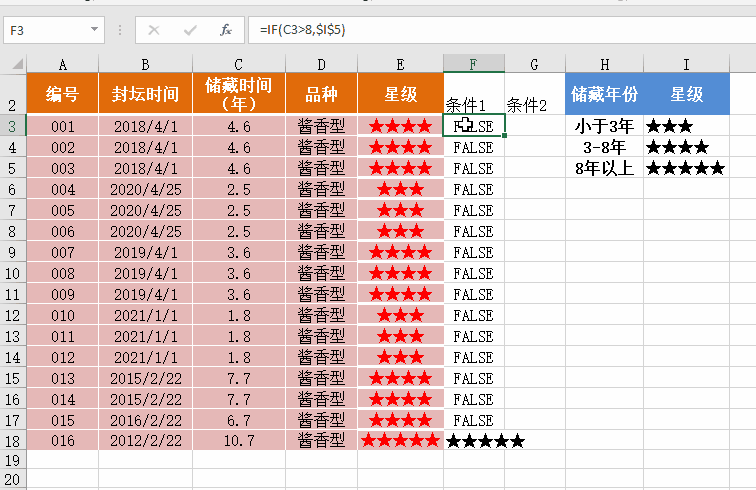756x490 pixels.
Task: Open Insert Function fx dialog
Action: 226,30
